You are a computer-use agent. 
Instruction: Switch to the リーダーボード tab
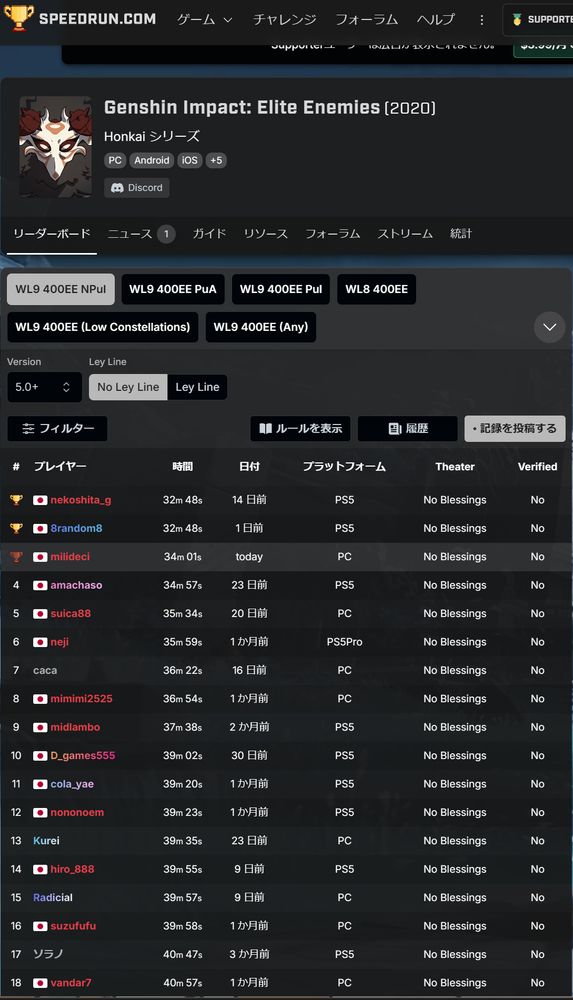click(52, 234)
